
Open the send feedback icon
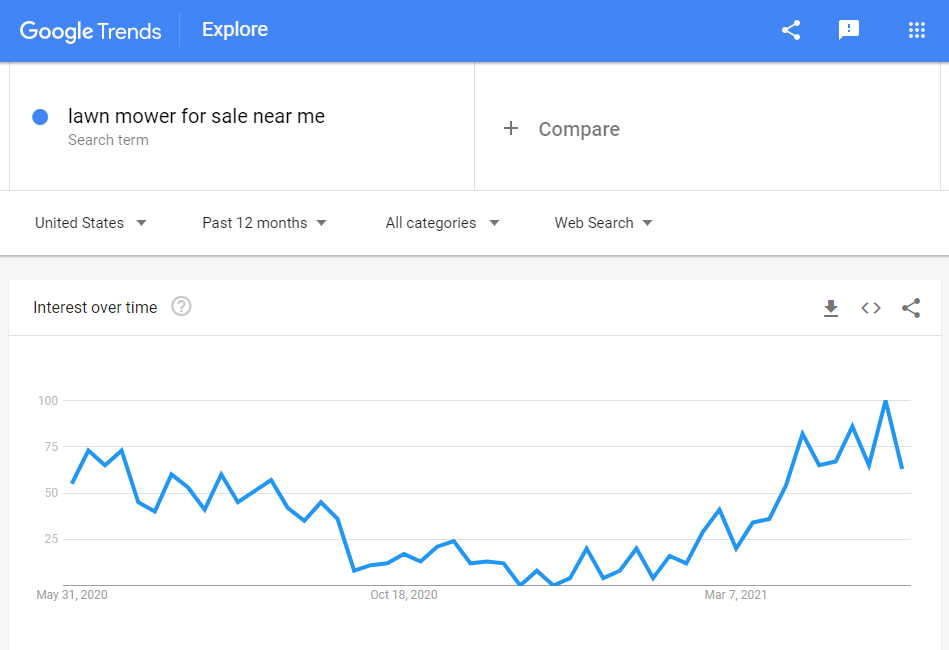pos(849,30)
